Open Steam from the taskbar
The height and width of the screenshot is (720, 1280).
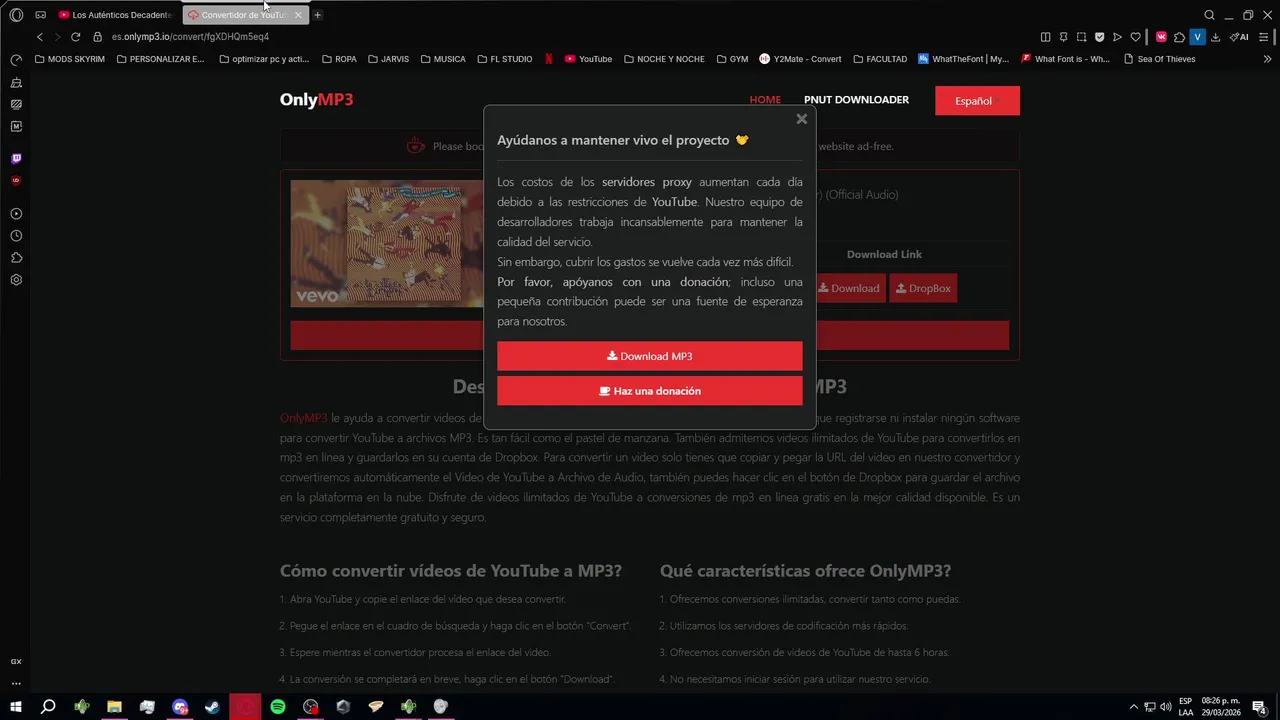212,707
